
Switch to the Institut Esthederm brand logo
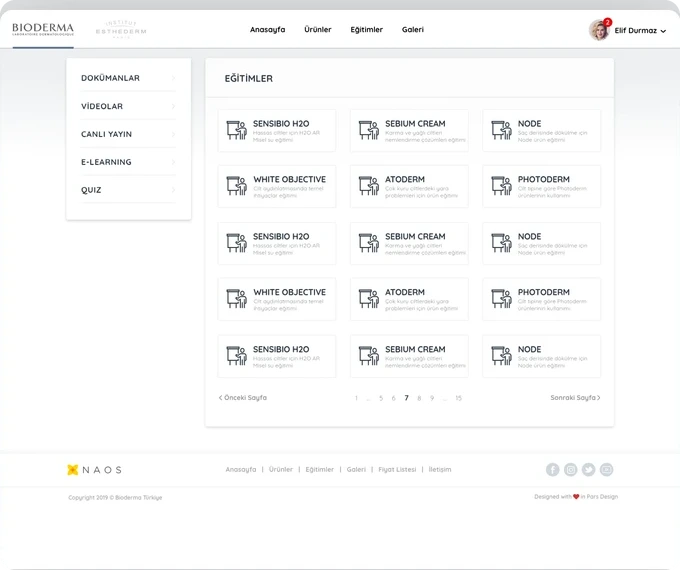pyautogui.click(x=121, y=29)
